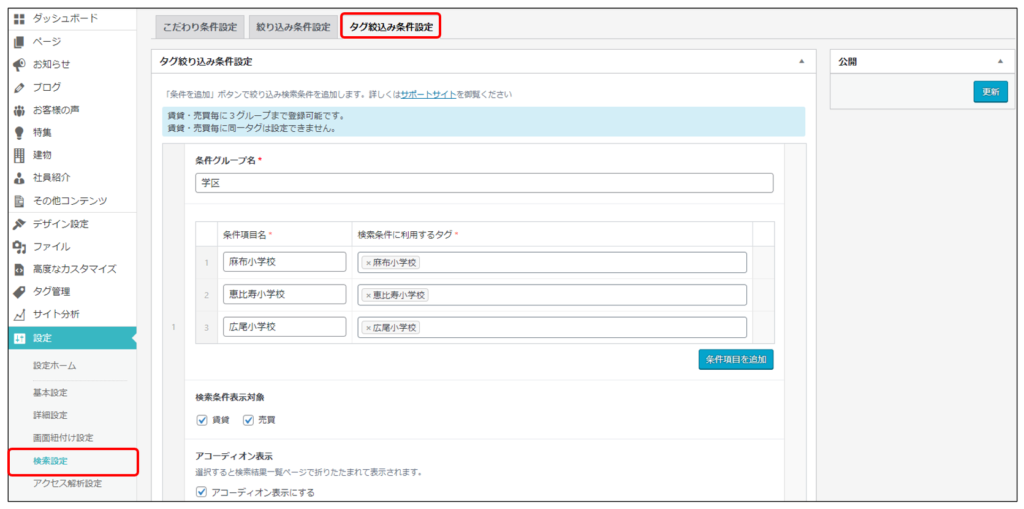Click the pencil icon beside ブログ

click(18, 87)
